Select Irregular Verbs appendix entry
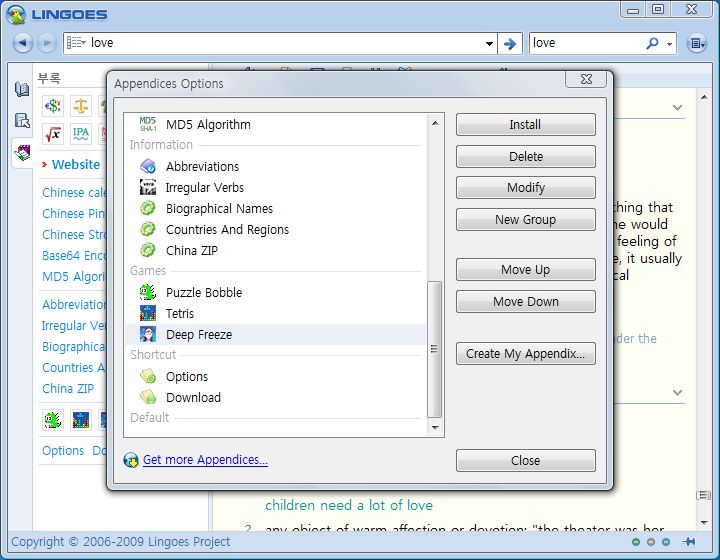Image resolution: width=720 pixels, height=560 pixels. tap(276, 187)
